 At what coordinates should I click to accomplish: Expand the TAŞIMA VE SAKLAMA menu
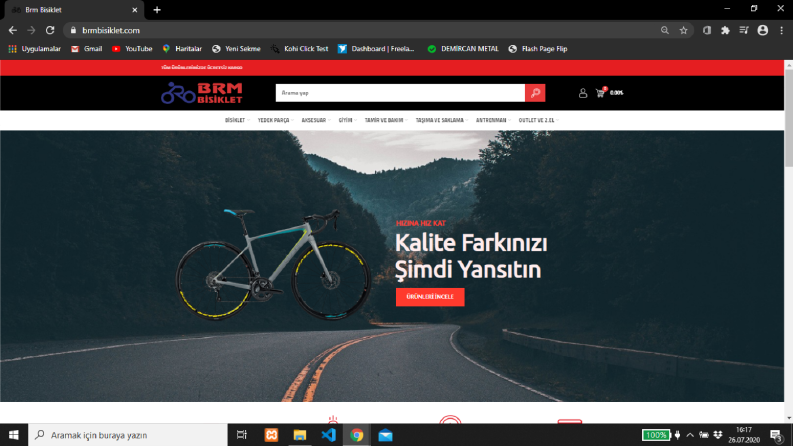[442, 120]
